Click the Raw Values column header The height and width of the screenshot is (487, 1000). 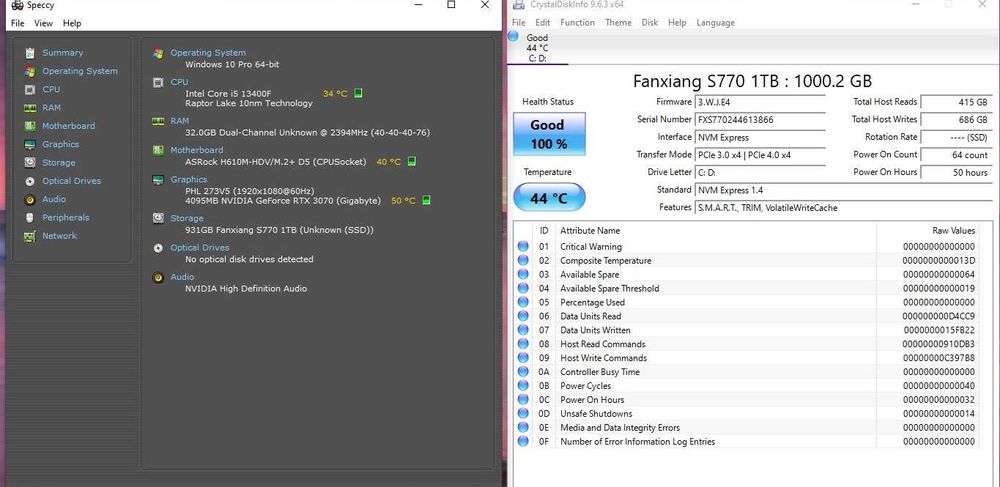tap(953, 231)
